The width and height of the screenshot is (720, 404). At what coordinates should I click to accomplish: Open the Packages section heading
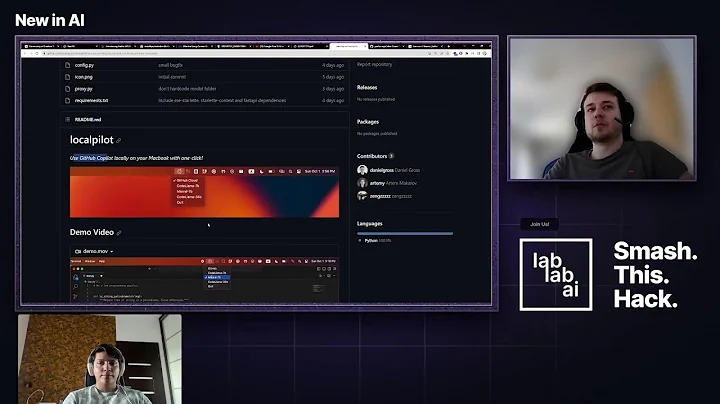click(368, 122)
